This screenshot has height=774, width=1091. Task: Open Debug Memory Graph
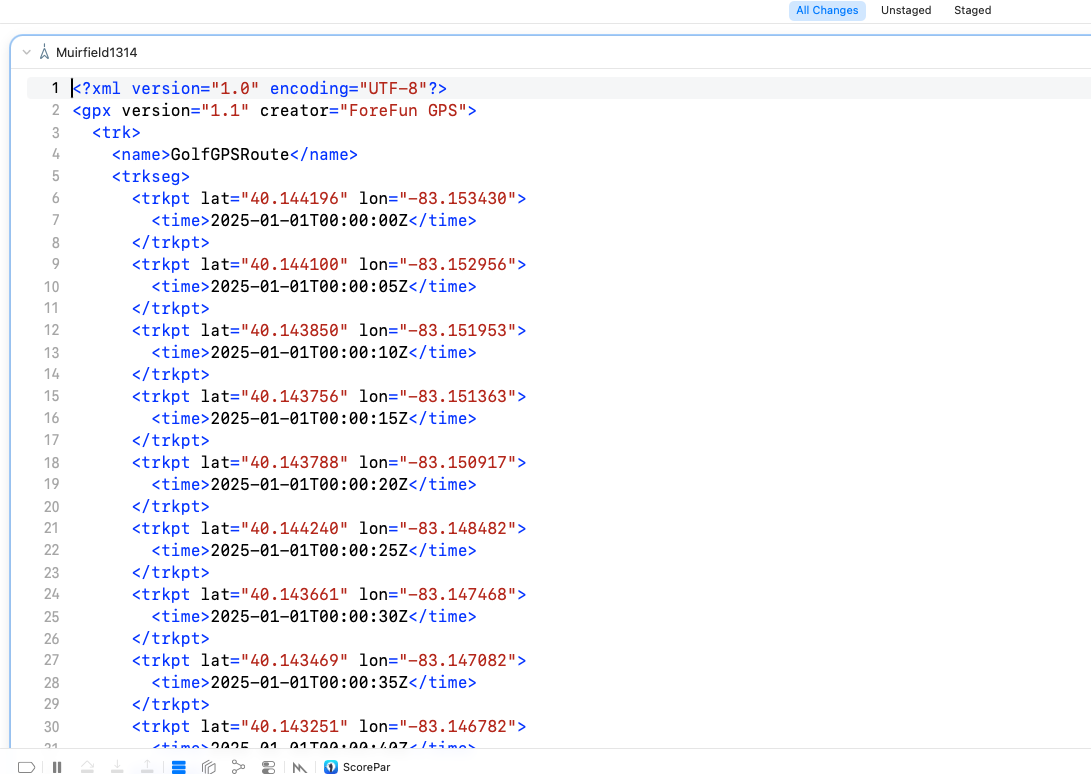(x=238, y=767)
